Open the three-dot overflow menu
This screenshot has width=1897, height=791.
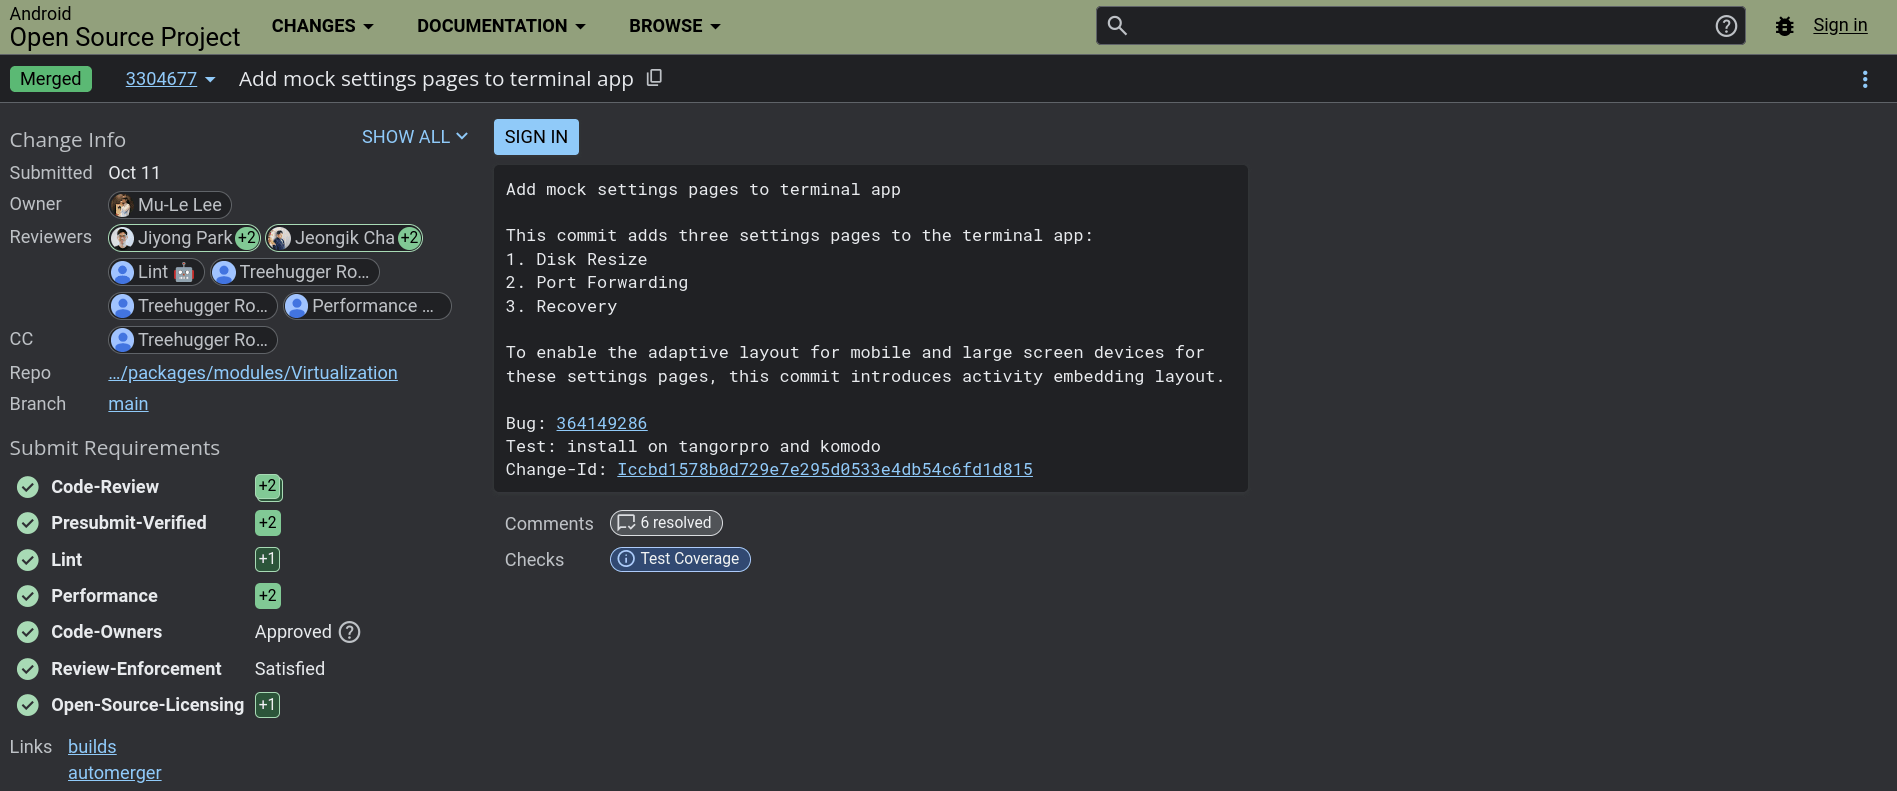click(1865, 79)
